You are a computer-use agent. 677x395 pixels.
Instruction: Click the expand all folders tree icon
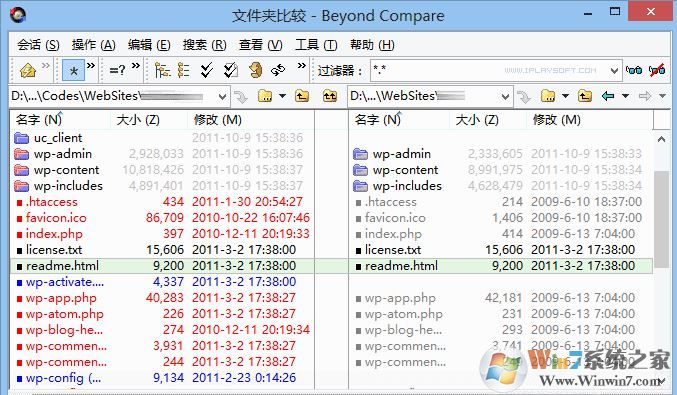[x=162, y=70]
